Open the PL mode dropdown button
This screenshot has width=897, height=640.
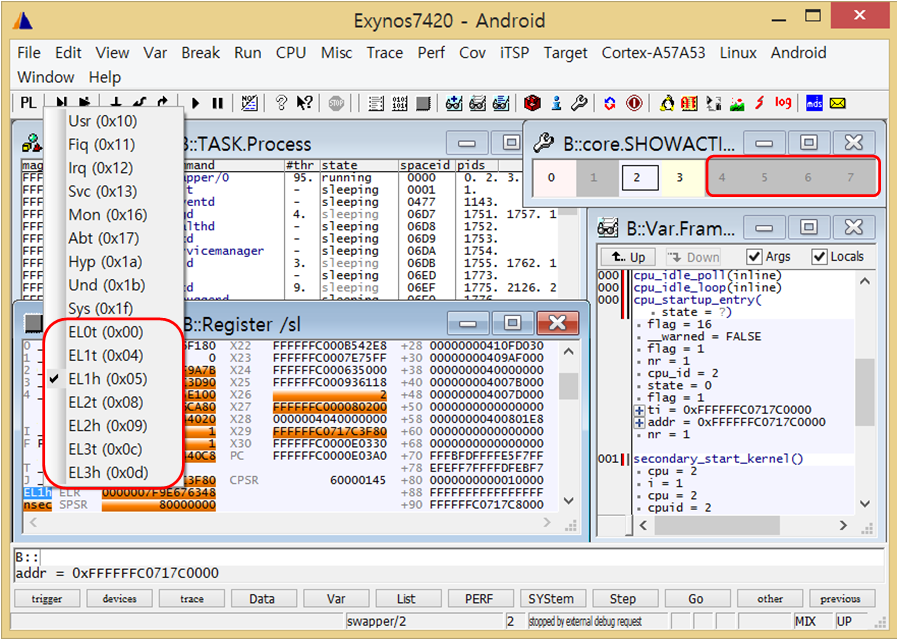(x=28, y=103)
